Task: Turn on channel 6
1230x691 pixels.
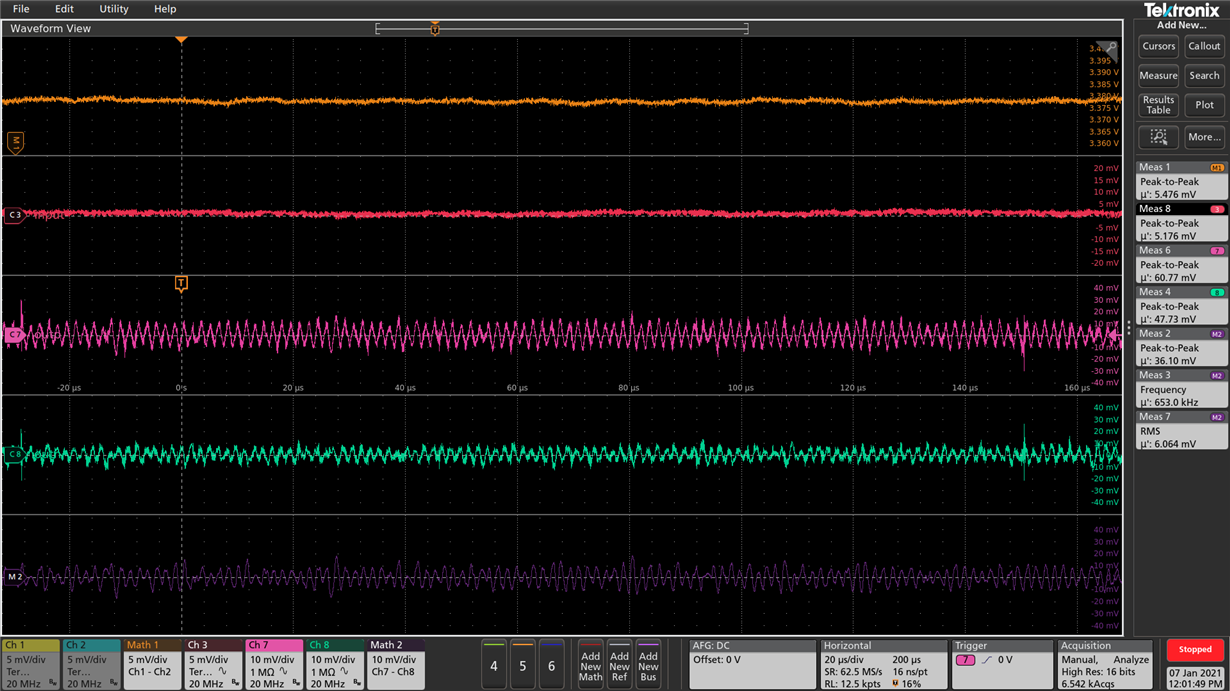Action: click(x=551, y=664)
